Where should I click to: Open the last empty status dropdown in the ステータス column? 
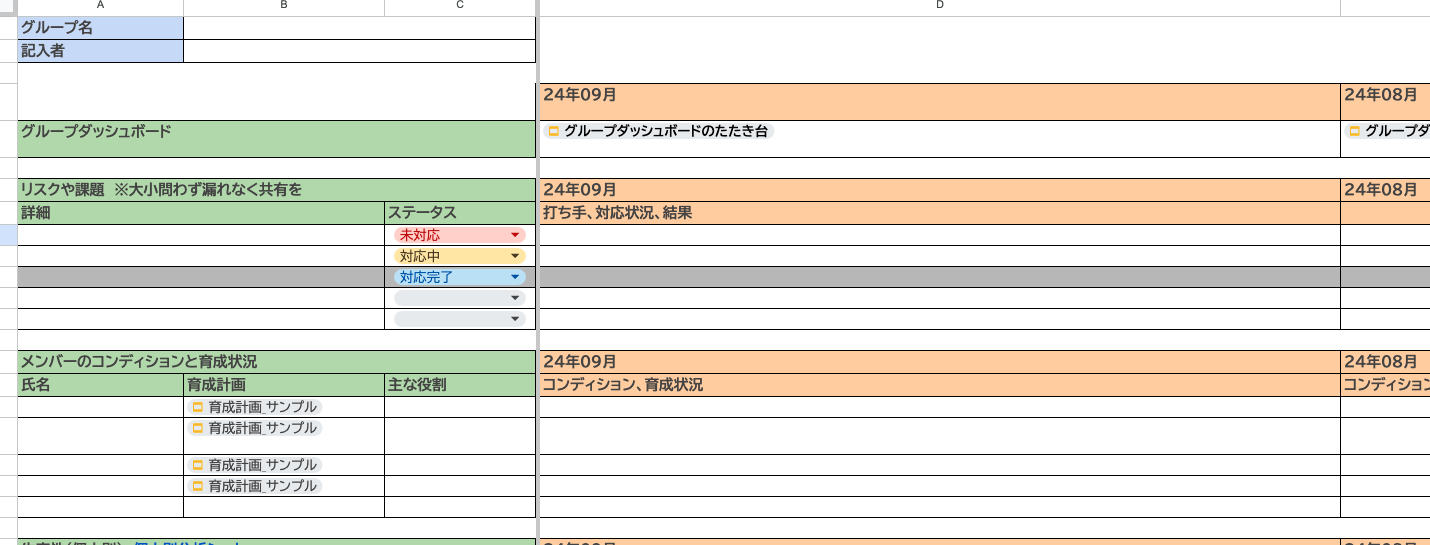(460, 319)
